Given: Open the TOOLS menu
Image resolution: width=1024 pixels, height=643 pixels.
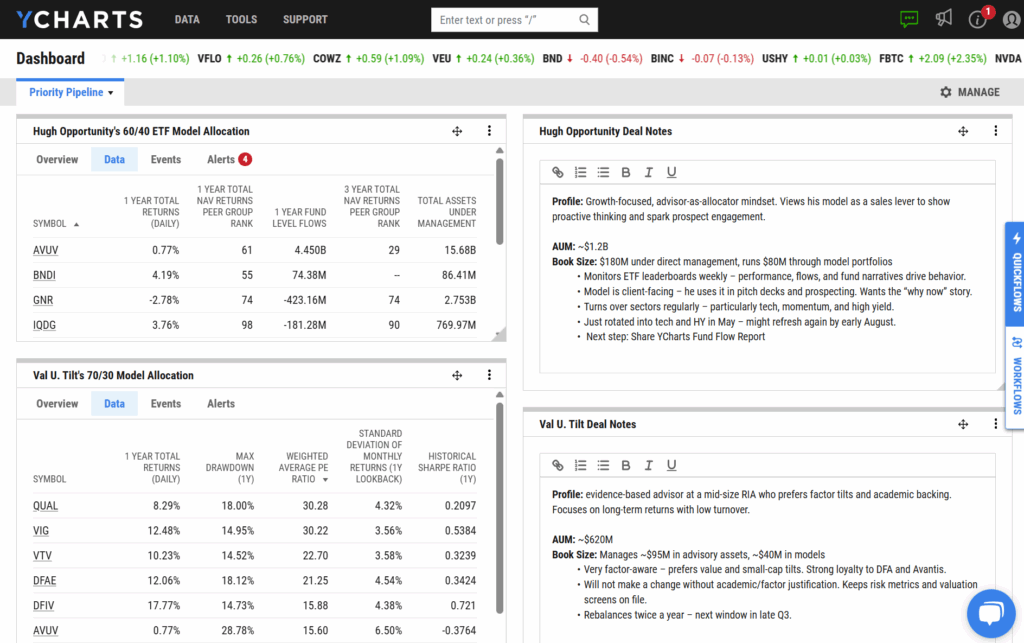Looking at the screenshot, I should (241, 20).
